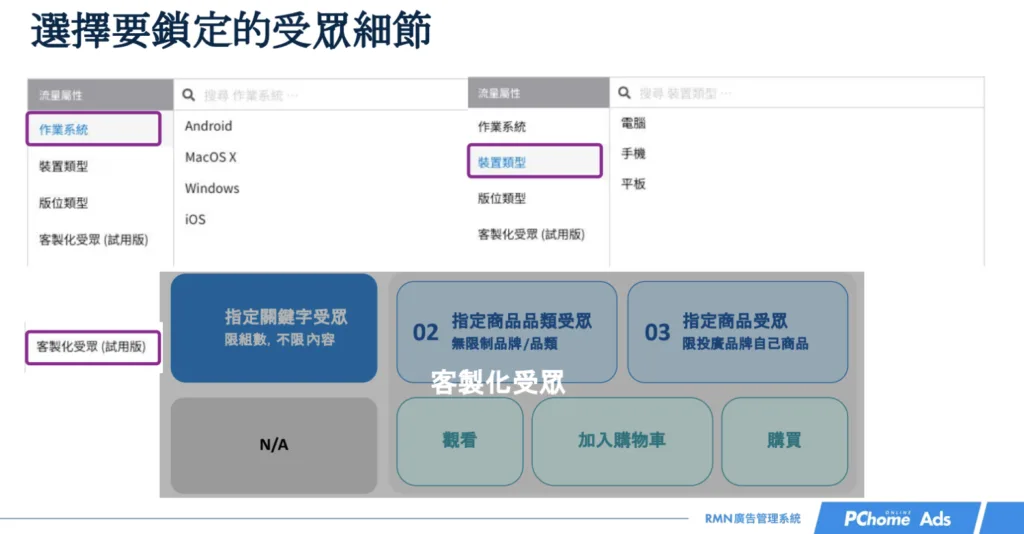Choose 手機 from device types

pos(633,154)
